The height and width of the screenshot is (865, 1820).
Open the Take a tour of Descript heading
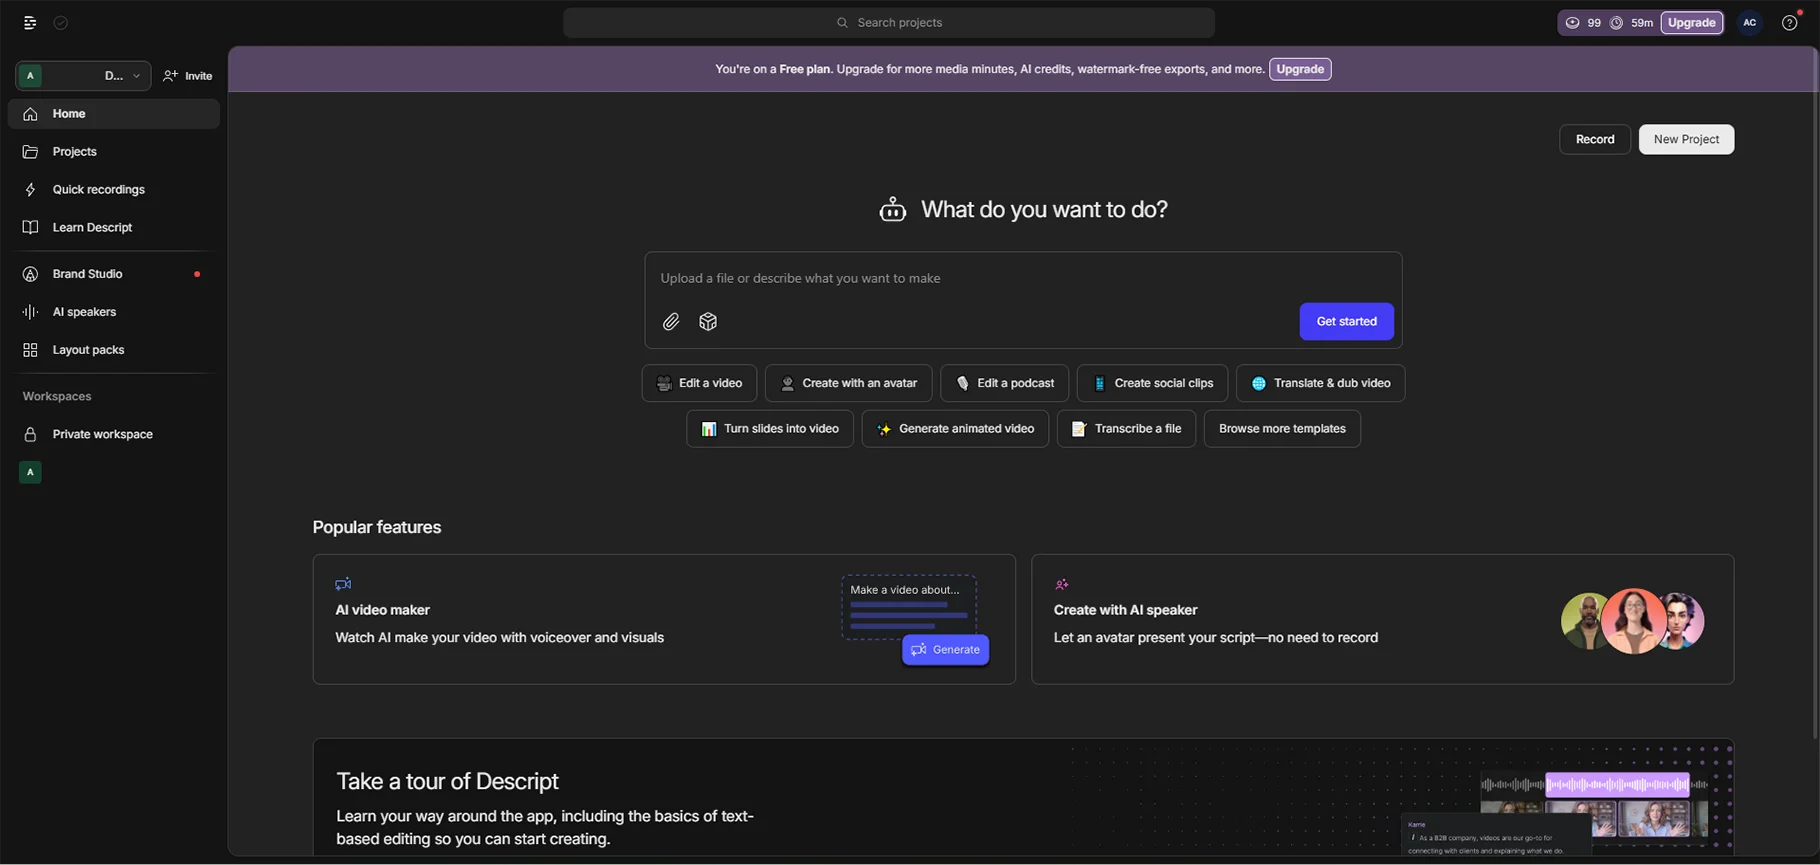click(447, 781)
